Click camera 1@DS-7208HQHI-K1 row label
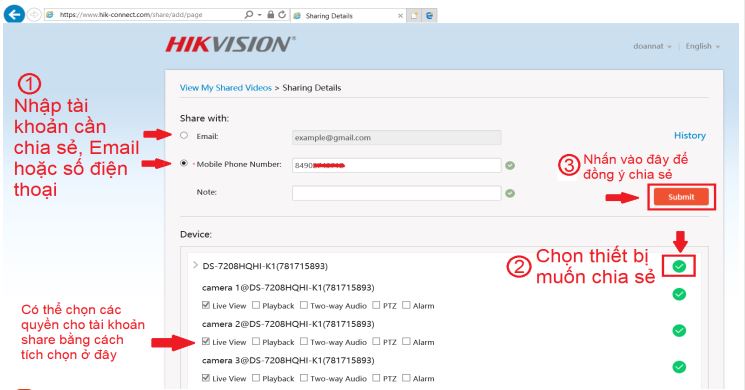745x390 pixels. click(288, 288)
